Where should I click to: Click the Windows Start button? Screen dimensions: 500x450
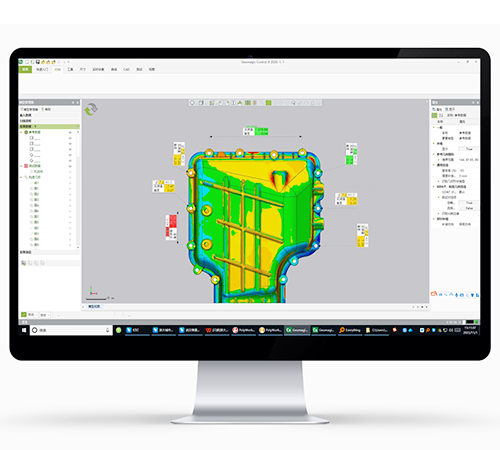coord(24,330)
